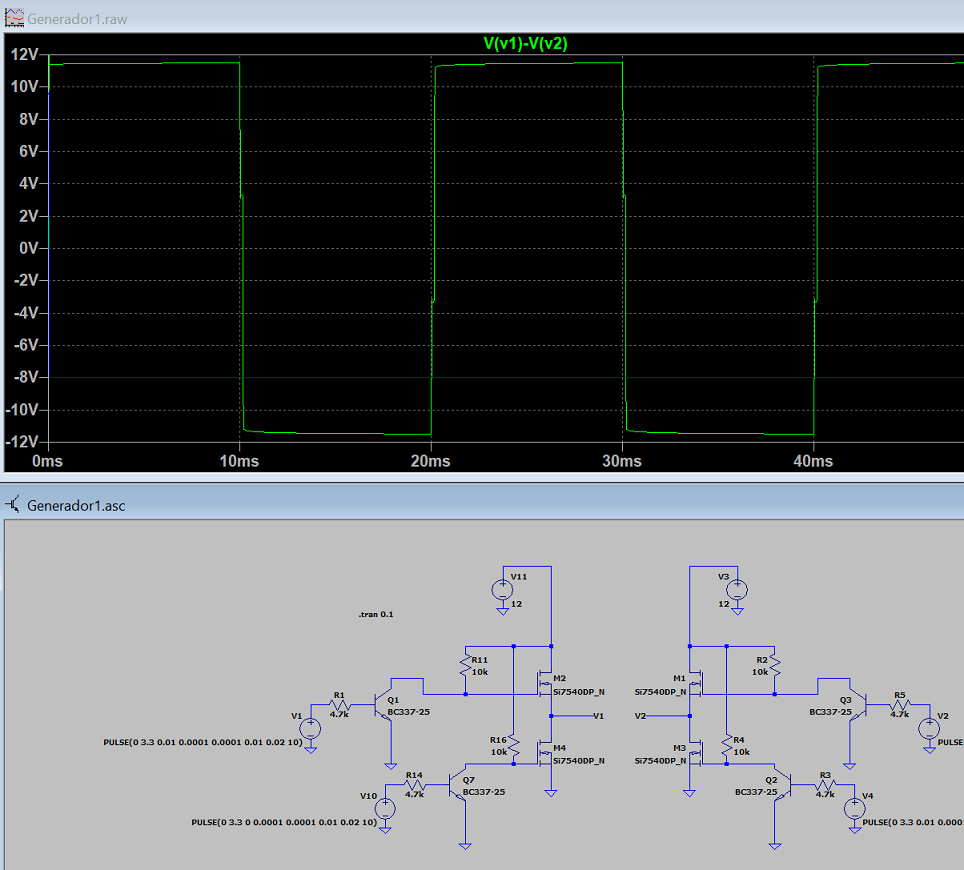Select the V4 pulse source symbol

click(x=855, y=808)
